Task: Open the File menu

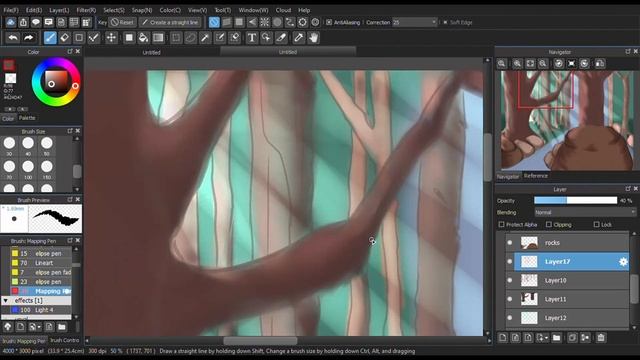Action: tap(11, 10)
